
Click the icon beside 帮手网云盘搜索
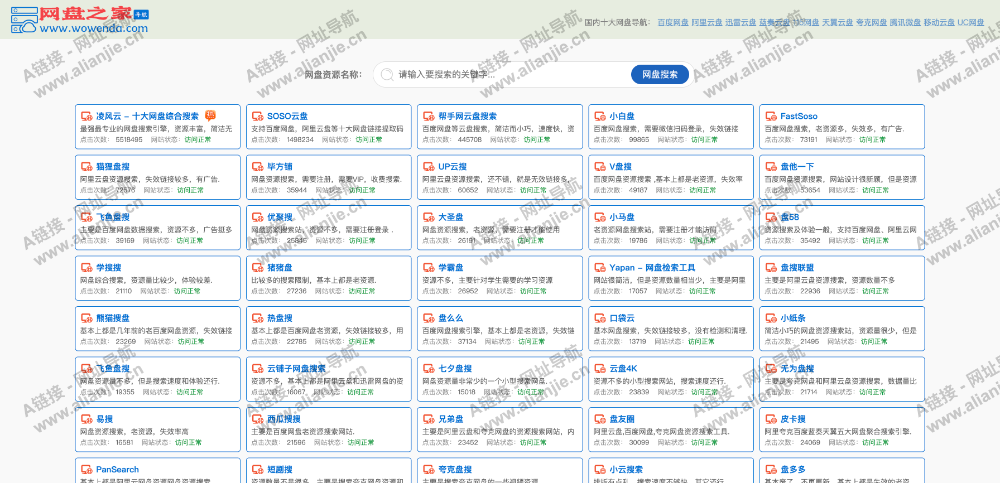click(429, 116)
